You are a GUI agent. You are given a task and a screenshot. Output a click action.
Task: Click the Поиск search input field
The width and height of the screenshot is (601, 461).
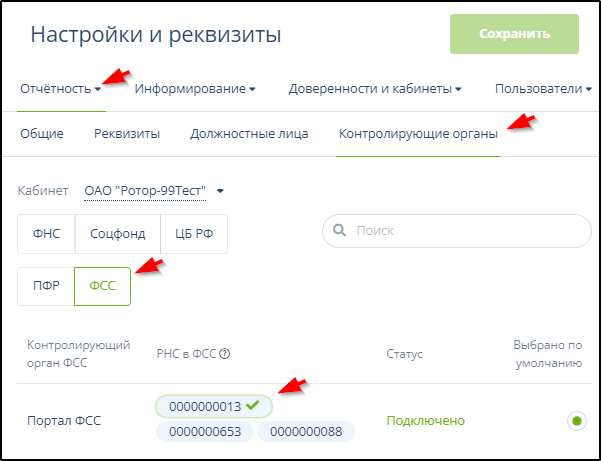(465, 231)
